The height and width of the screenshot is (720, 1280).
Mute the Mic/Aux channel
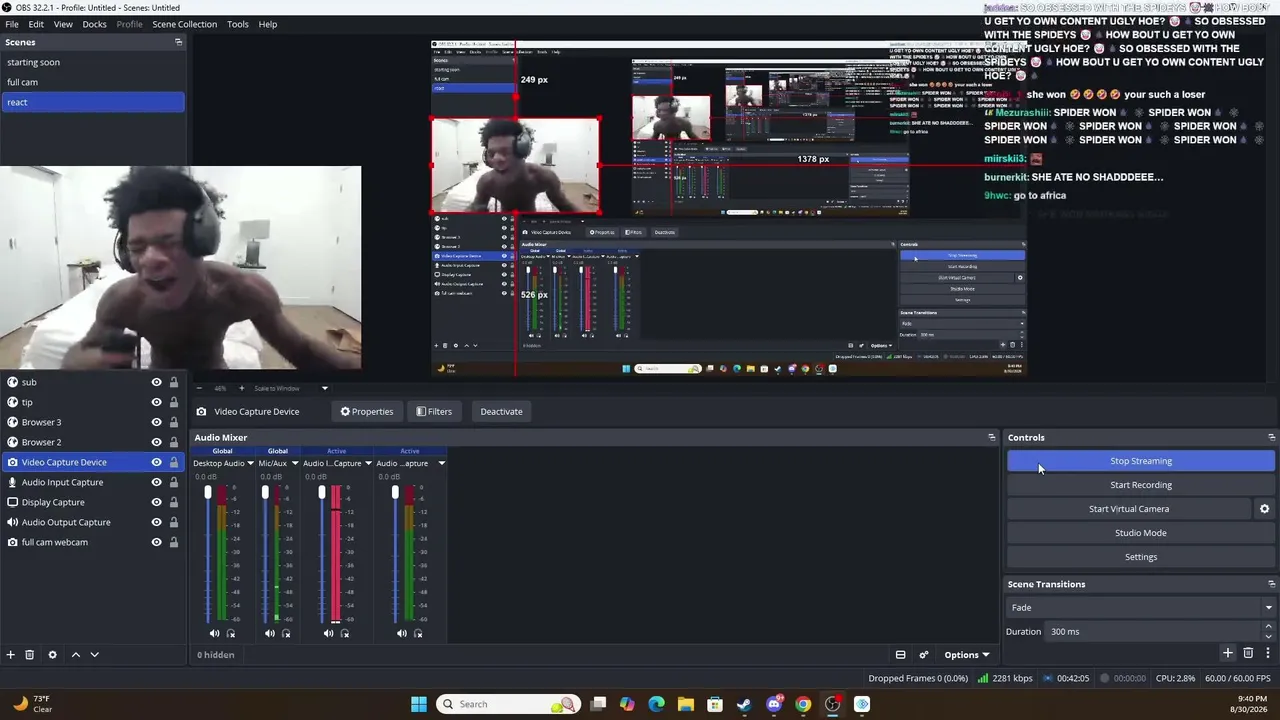(x=269, y=633)
